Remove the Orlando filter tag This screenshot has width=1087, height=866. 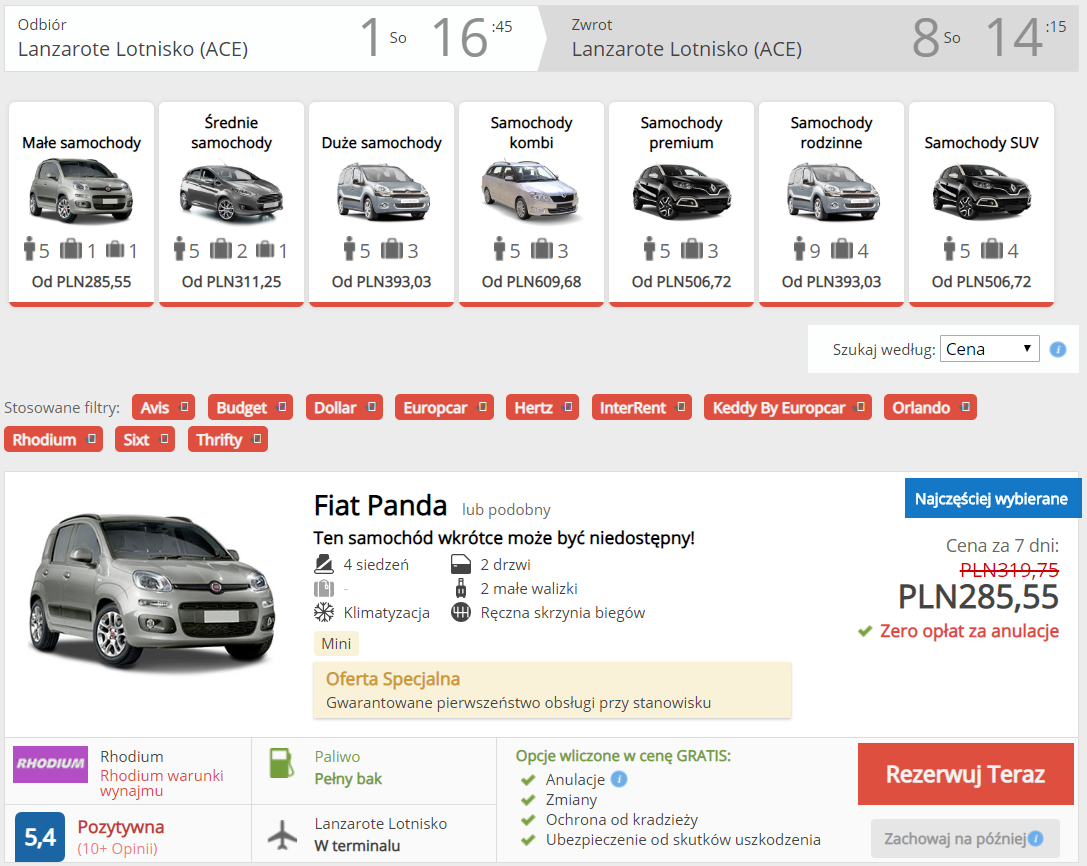965,407
